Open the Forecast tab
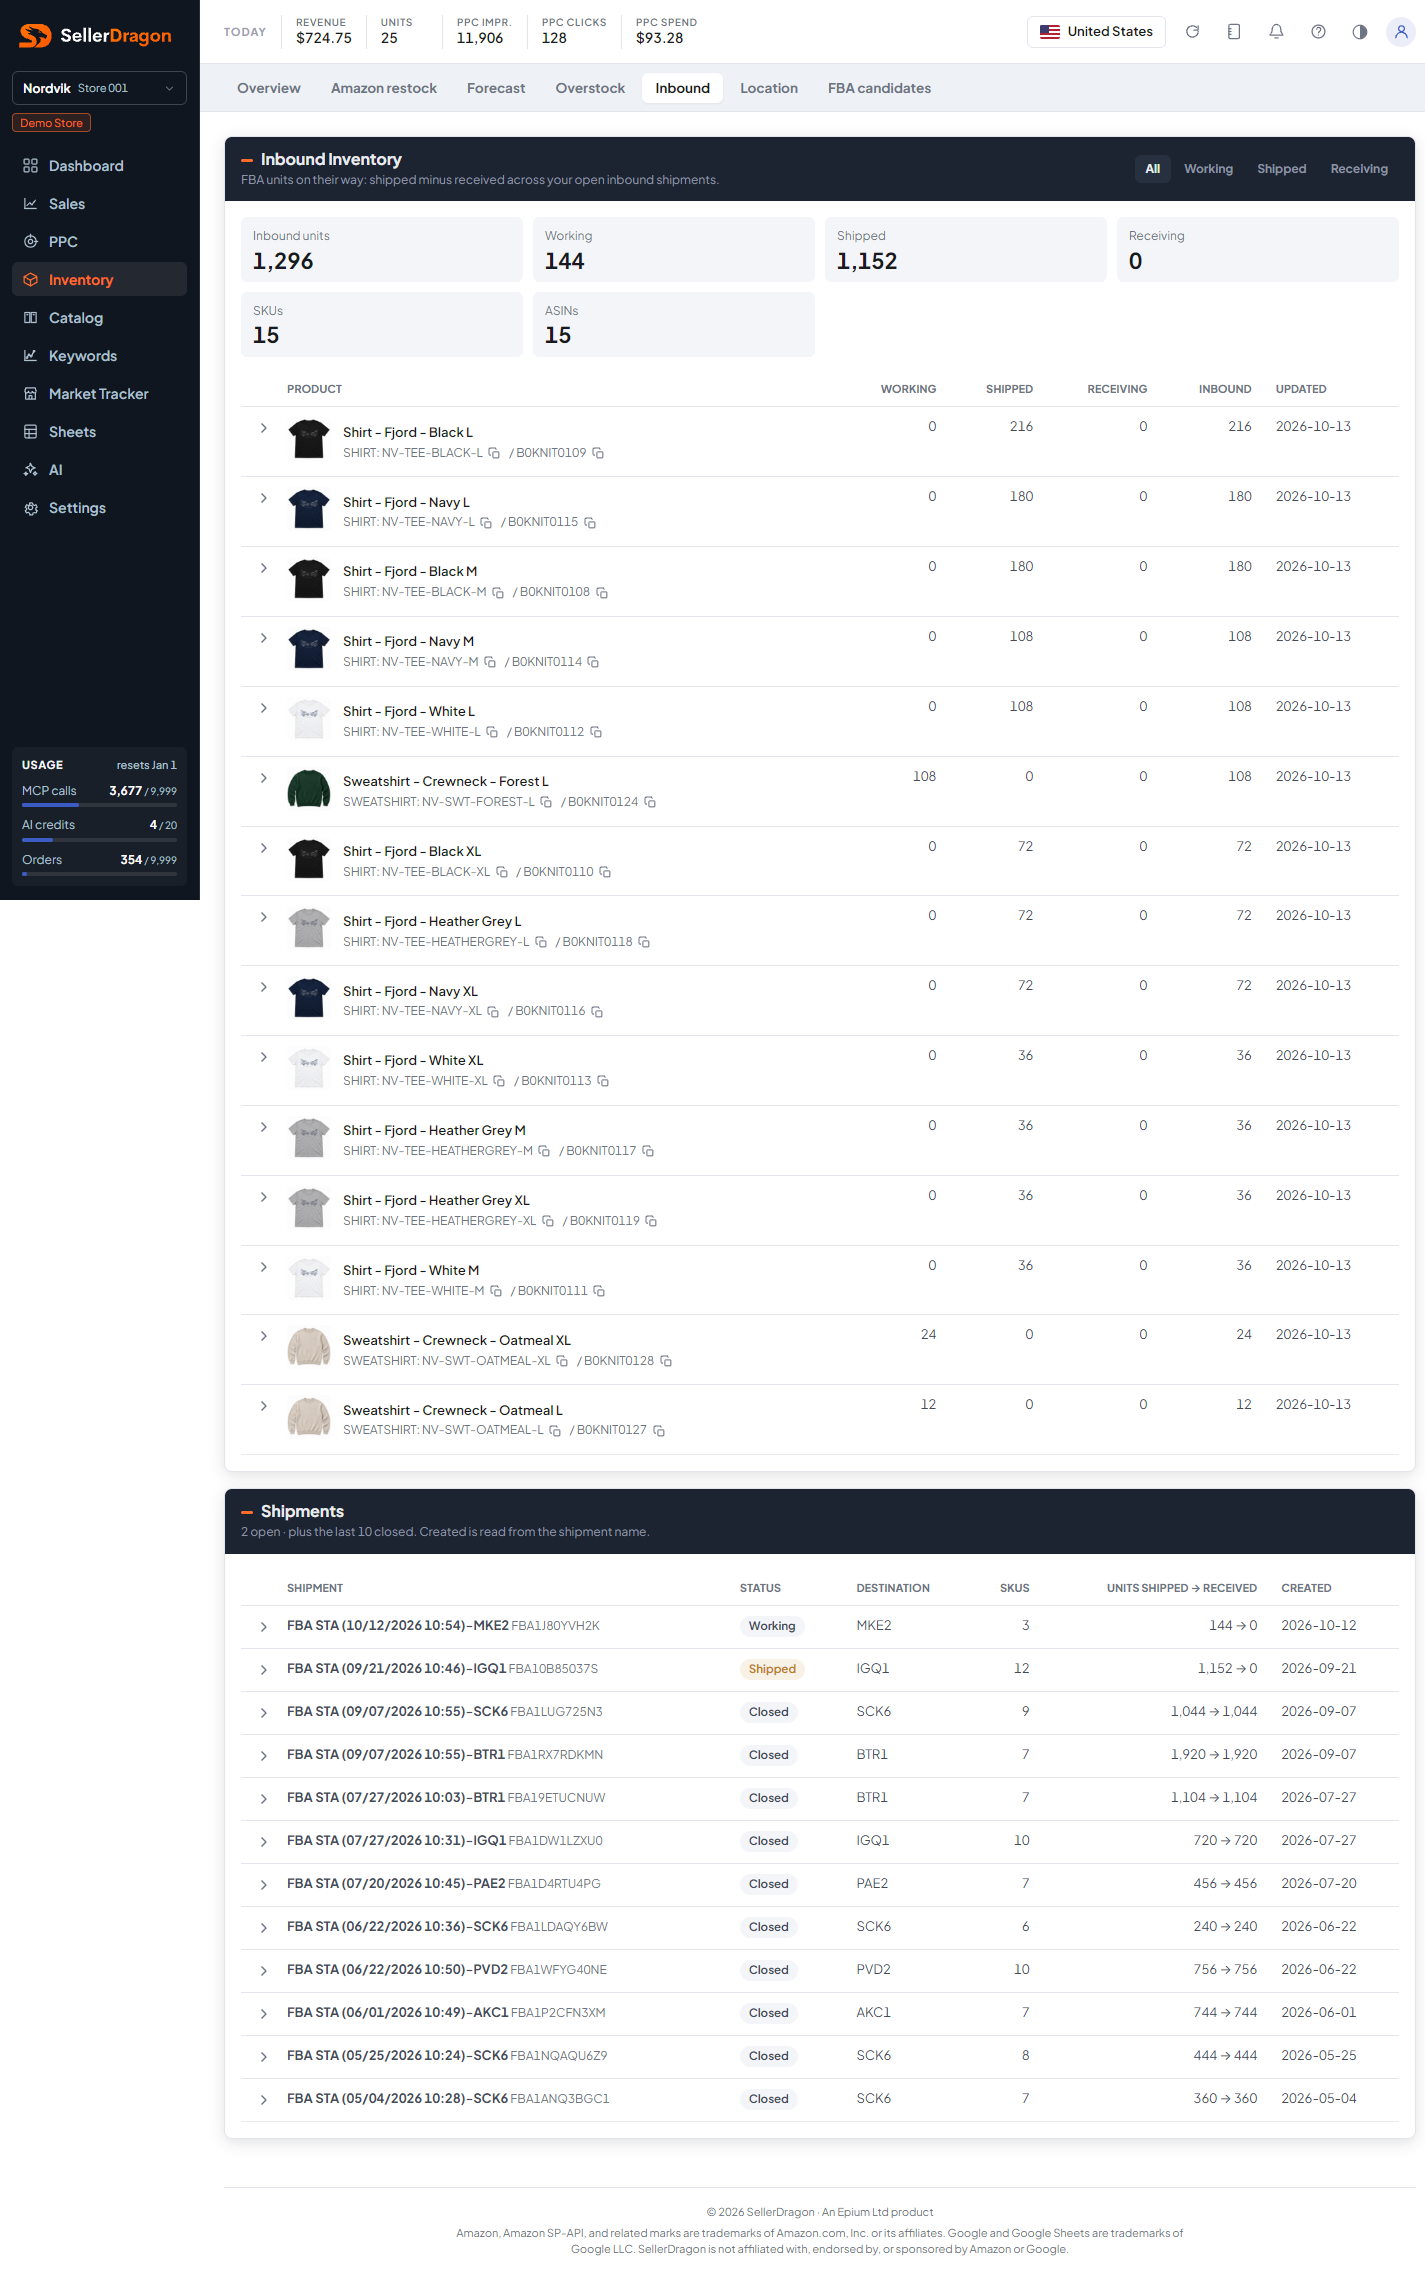 pyautogui.click(x=496, y=88)
